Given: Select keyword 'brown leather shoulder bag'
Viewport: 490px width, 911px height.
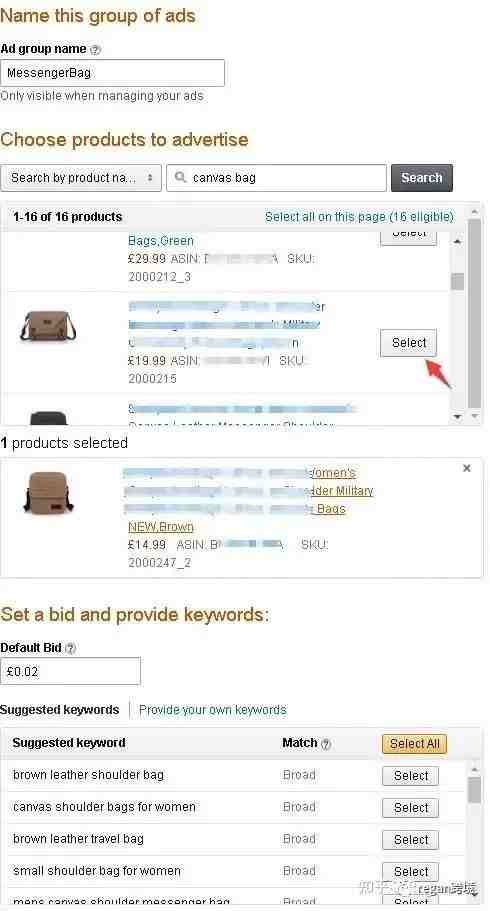Looking at the screenshot, I should click(x=410, y=776).
